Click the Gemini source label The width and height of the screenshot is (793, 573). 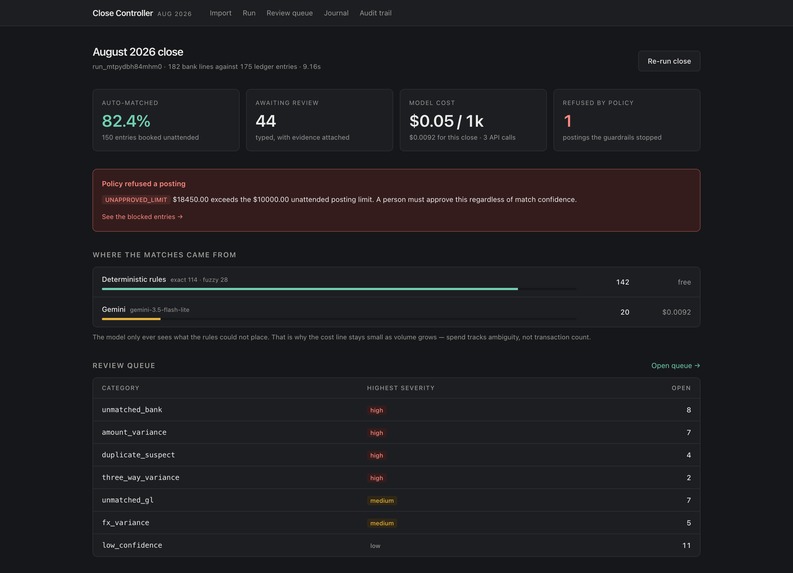(113, 309)
